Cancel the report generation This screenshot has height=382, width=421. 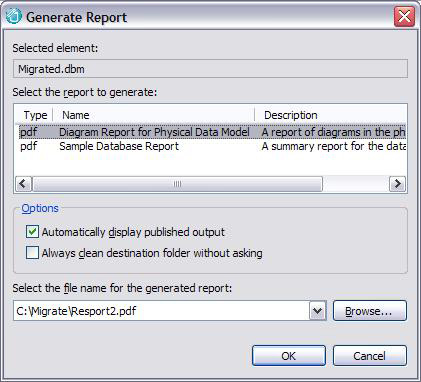[x=370, y=356]
